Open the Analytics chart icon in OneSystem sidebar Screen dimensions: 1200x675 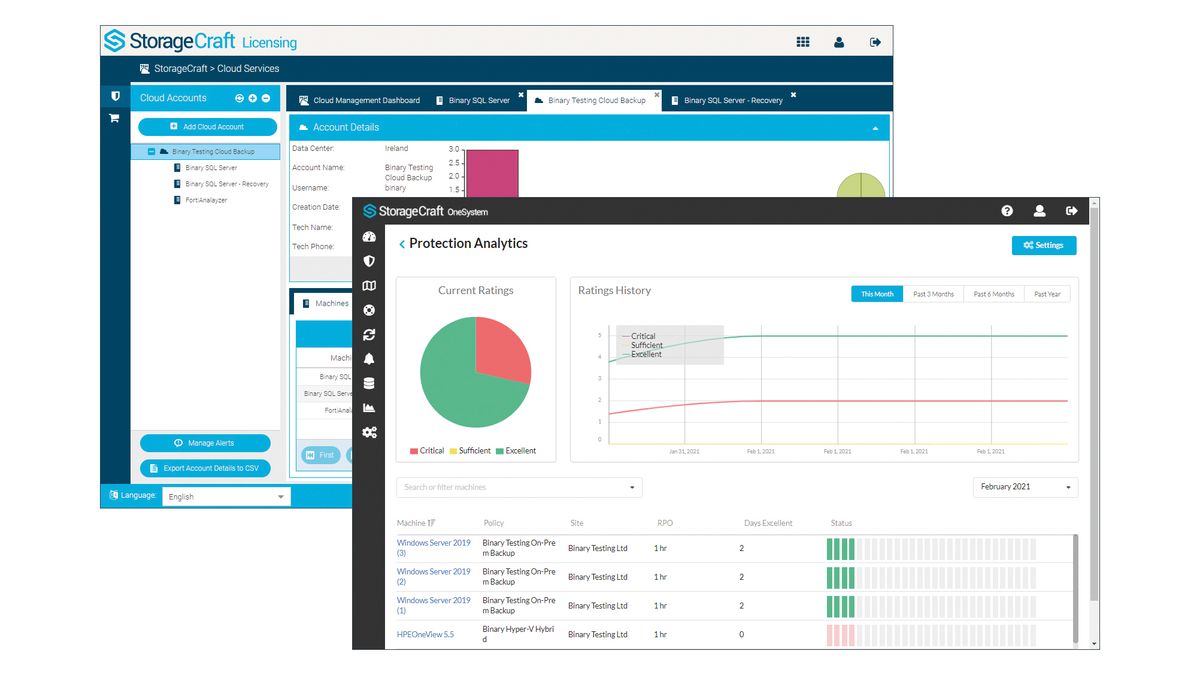(x=369, y=407)
